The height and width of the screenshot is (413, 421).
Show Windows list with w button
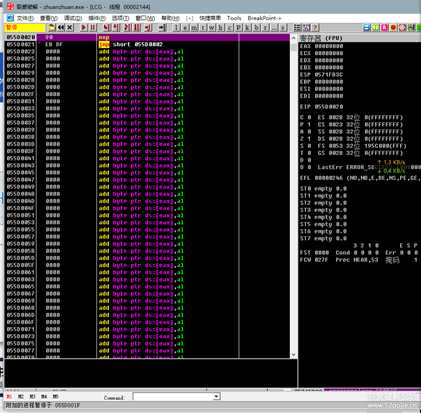(212, 28)
